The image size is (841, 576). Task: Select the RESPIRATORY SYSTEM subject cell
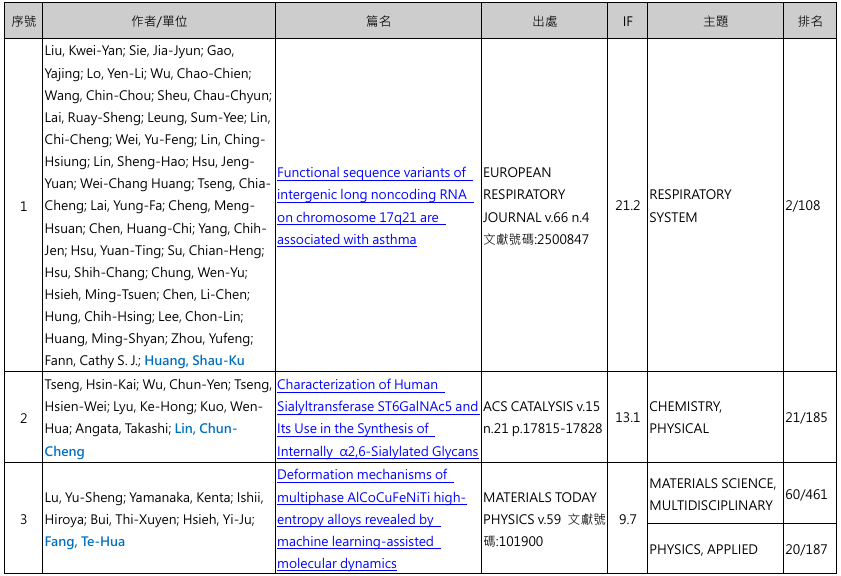pos(690,206)
